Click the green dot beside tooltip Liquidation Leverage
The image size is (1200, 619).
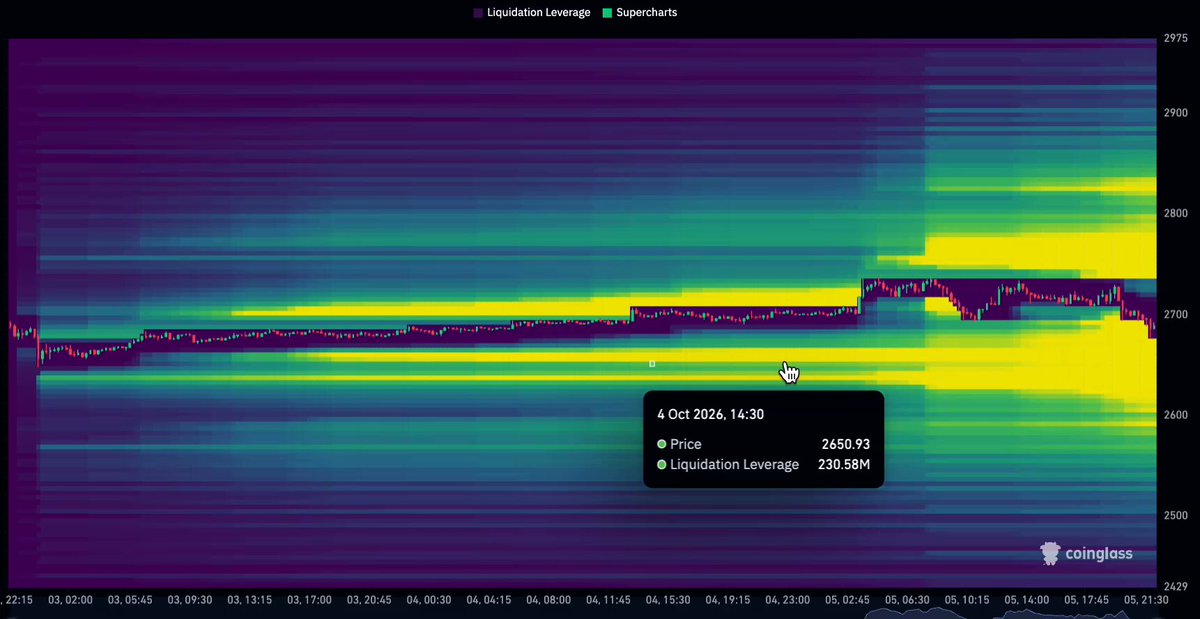tap(661, 464)
